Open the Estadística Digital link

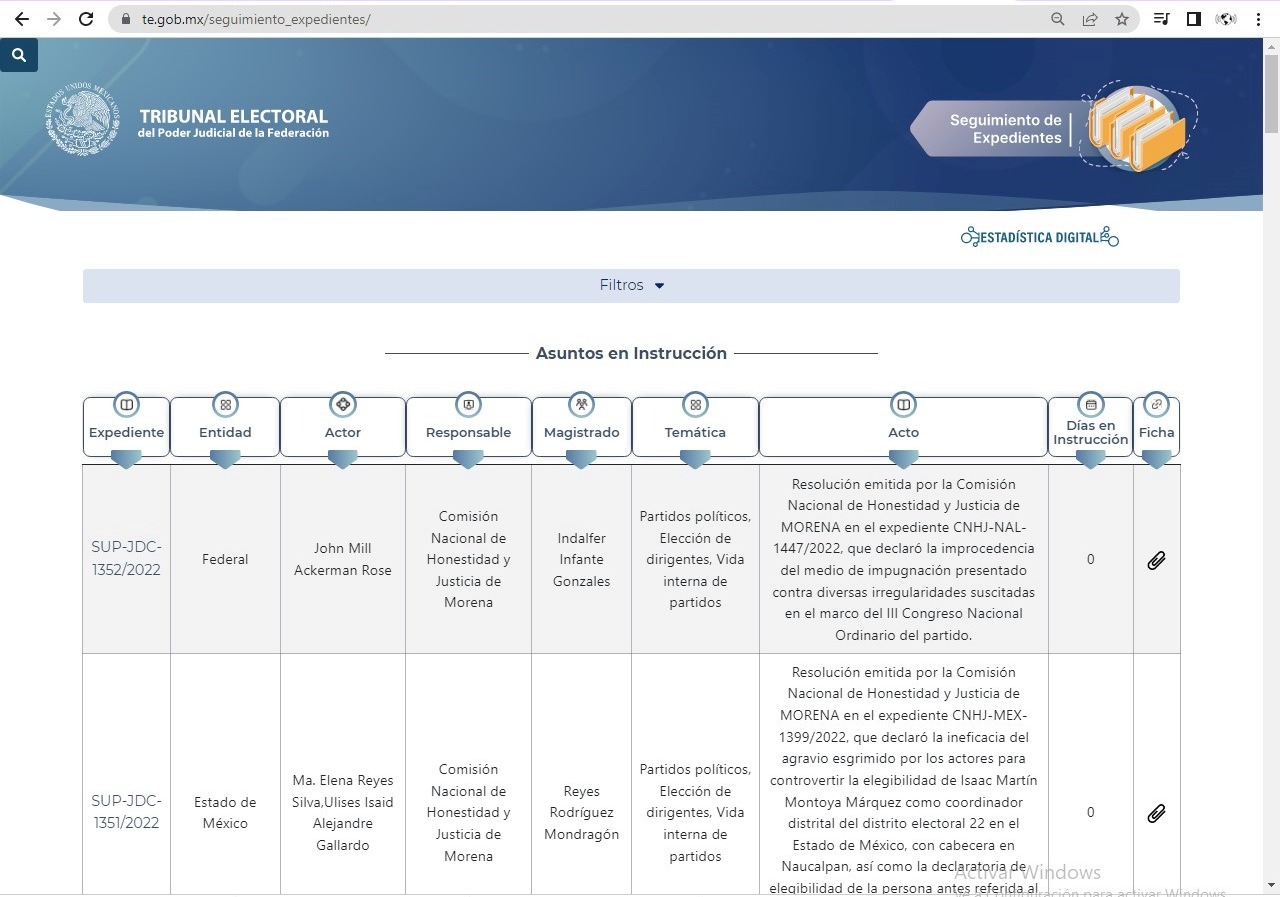point(1039,237)
